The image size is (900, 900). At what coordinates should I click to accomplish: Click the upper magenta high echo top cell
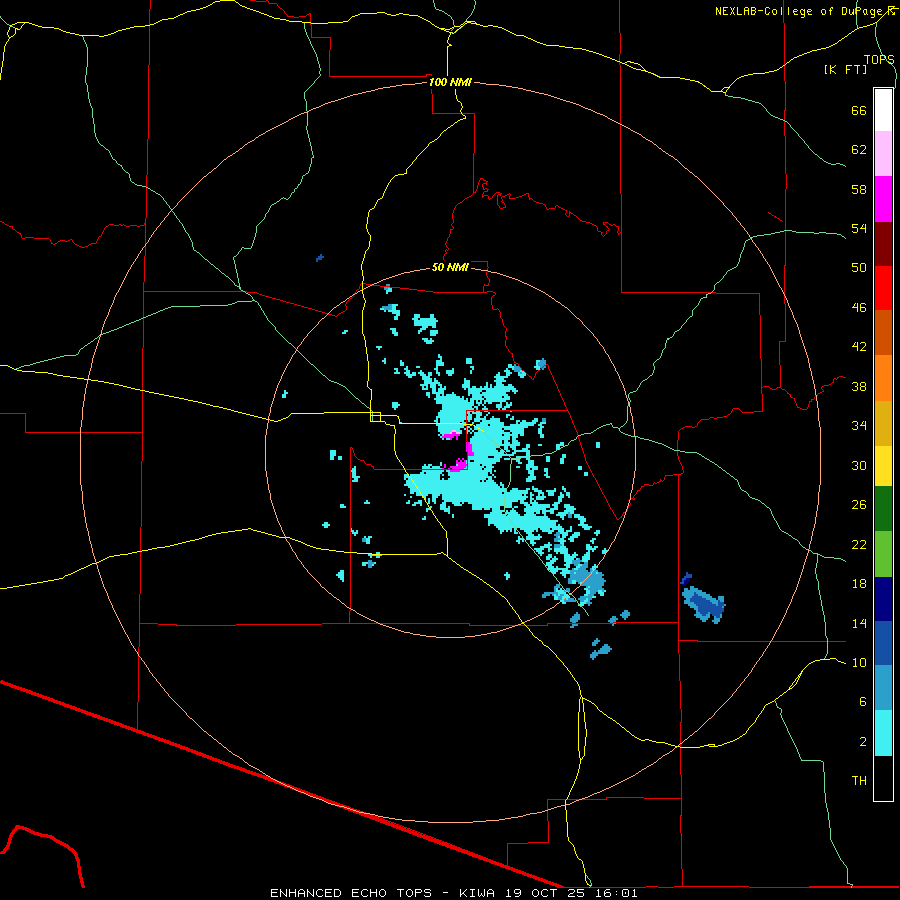click(451, 435)
